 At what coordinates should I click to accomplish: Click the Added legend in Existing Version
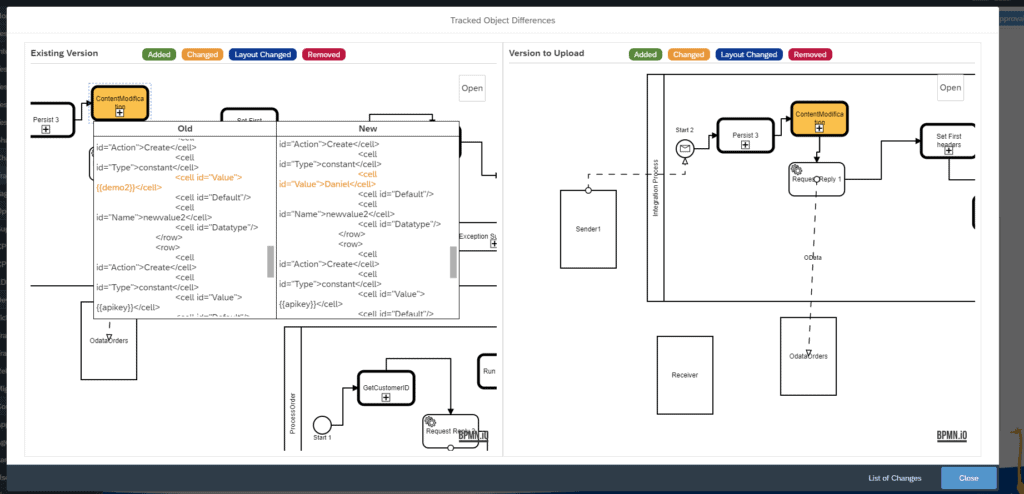pos(159,54)
